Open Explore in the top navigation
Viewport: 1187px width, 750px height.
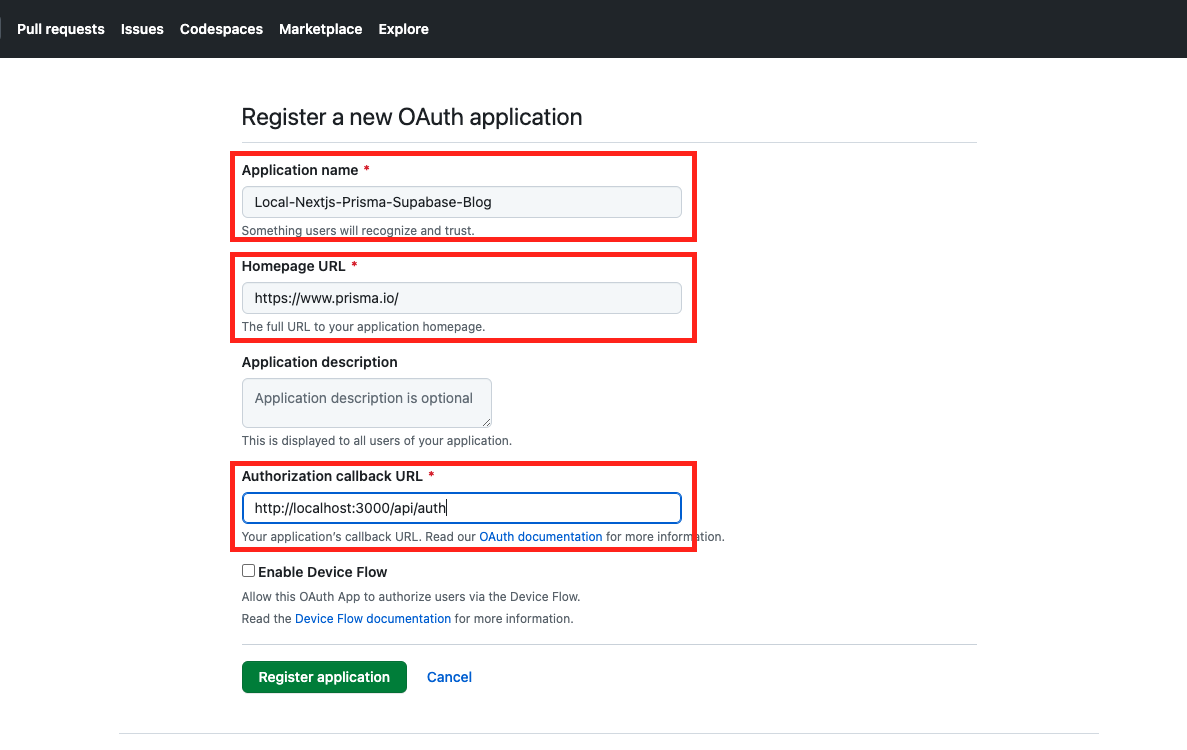pyautogui.click(x=403, y=29)
